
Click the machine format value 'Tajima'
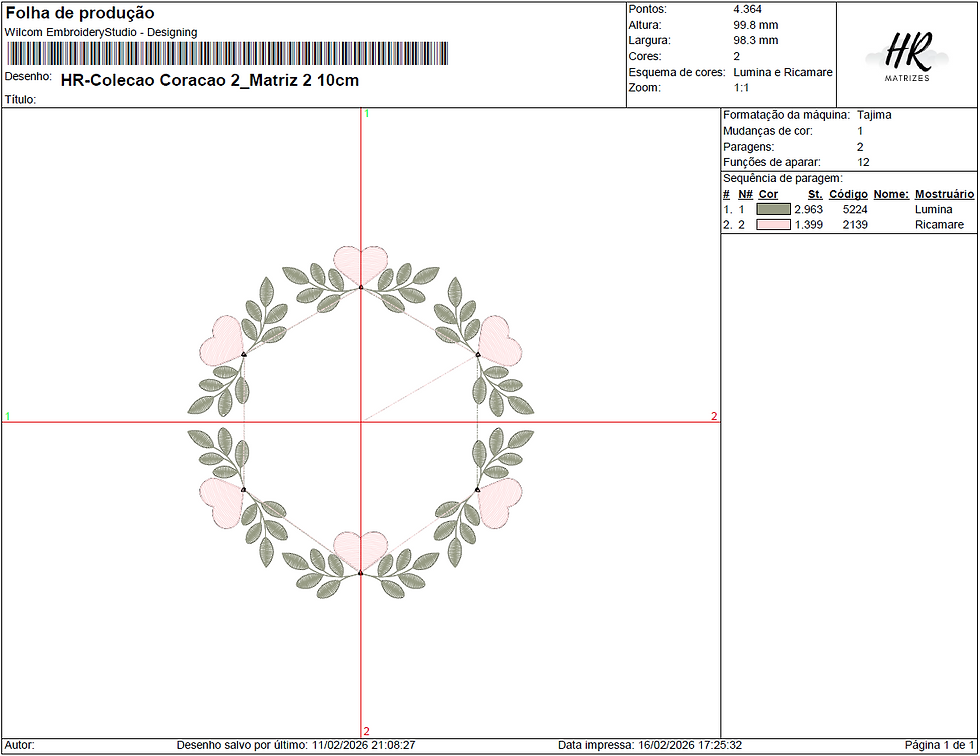(874, 115)
